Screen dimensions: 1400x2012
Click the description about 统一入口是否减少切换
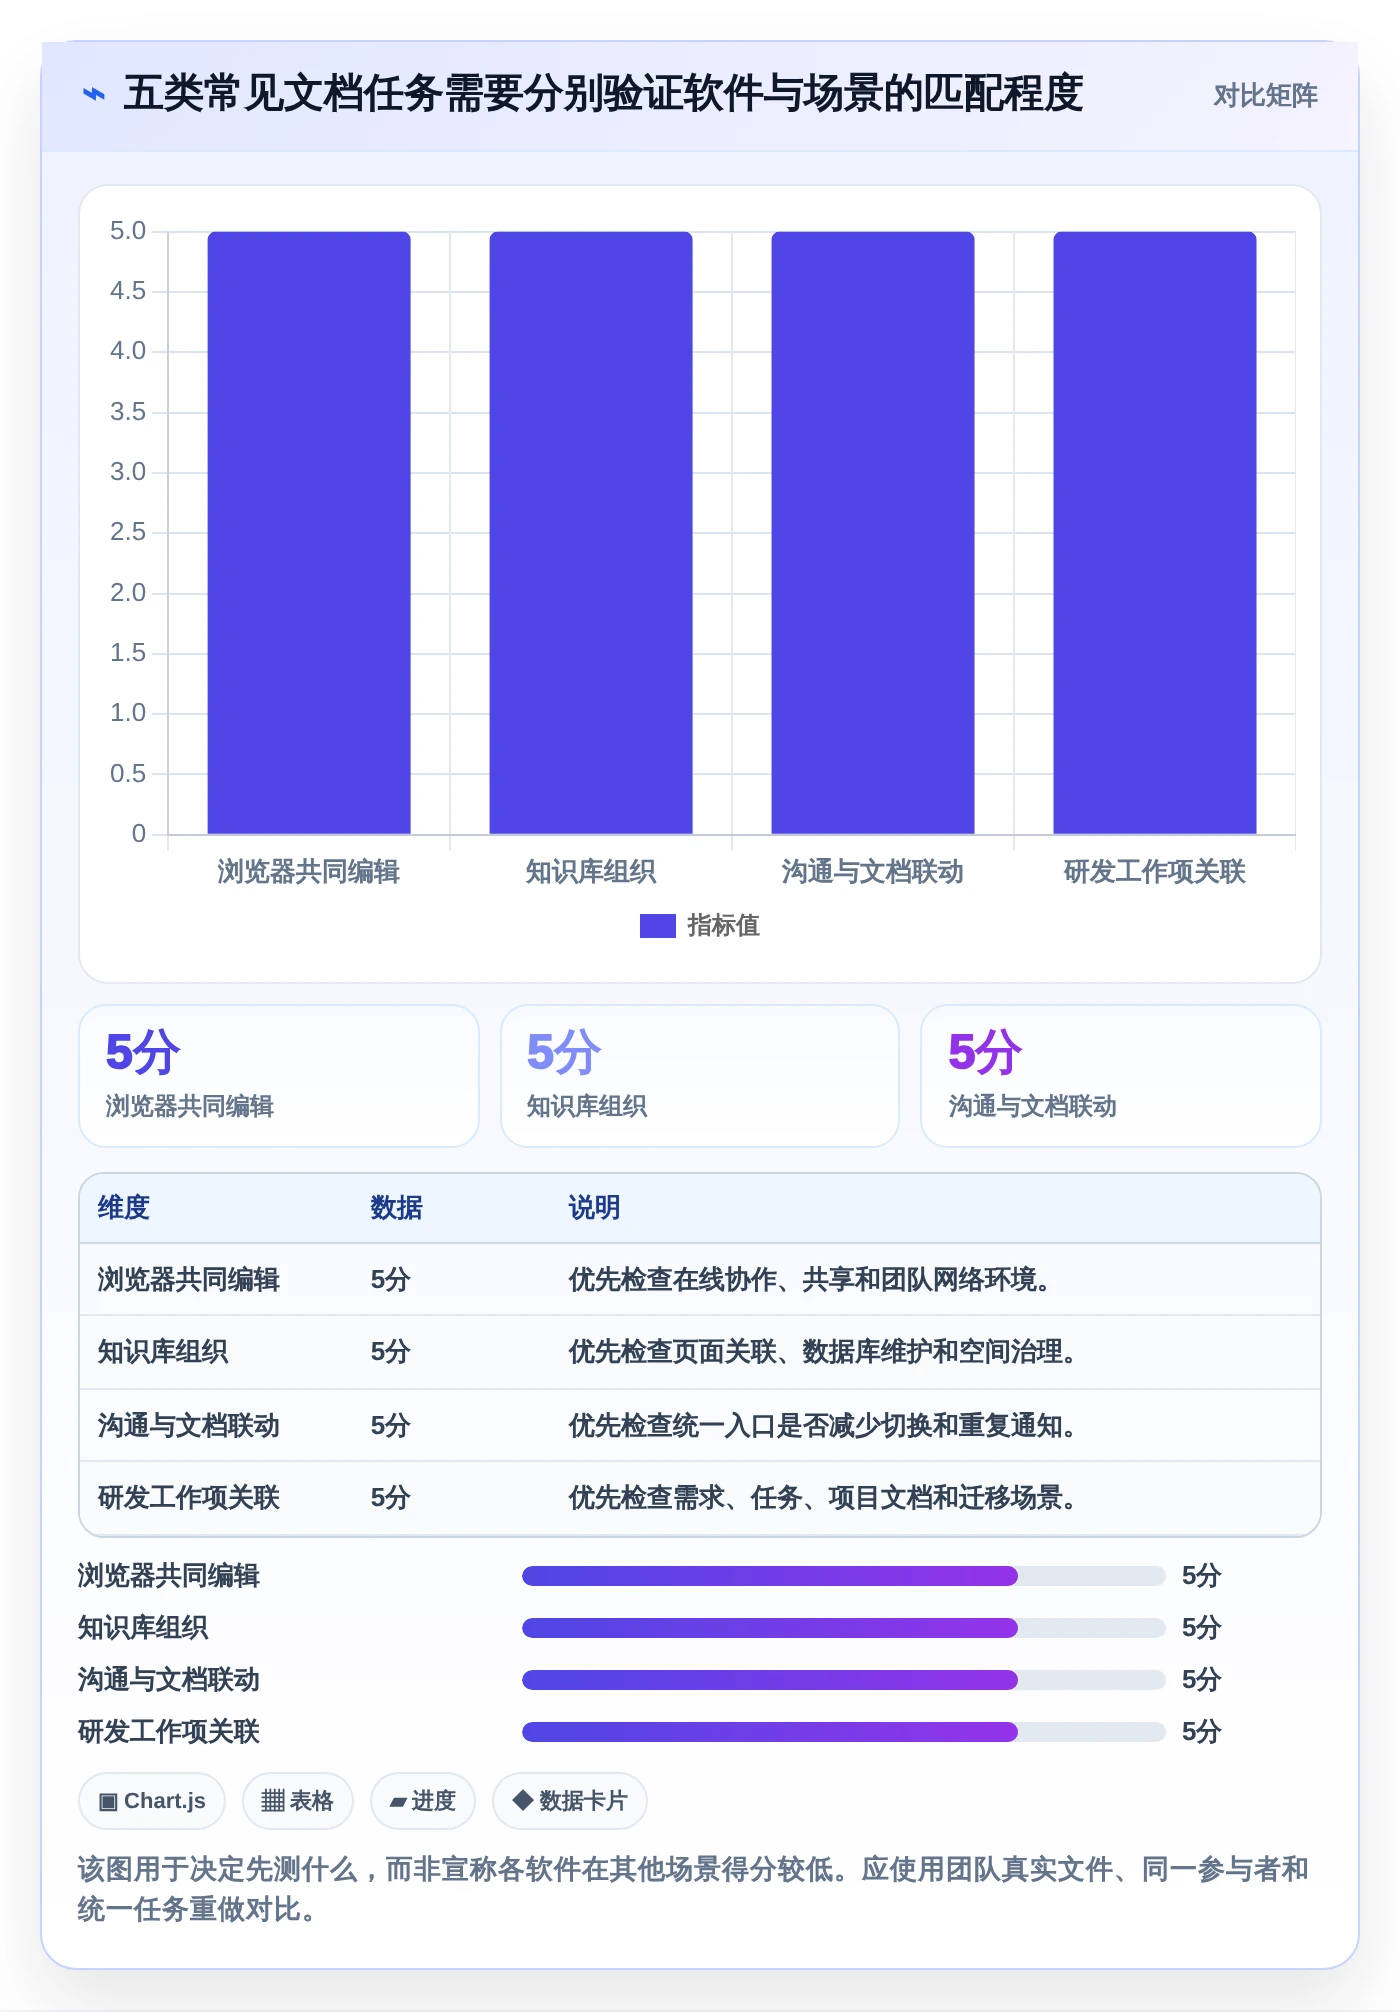pyautogui.click(x=822, y=1426)
